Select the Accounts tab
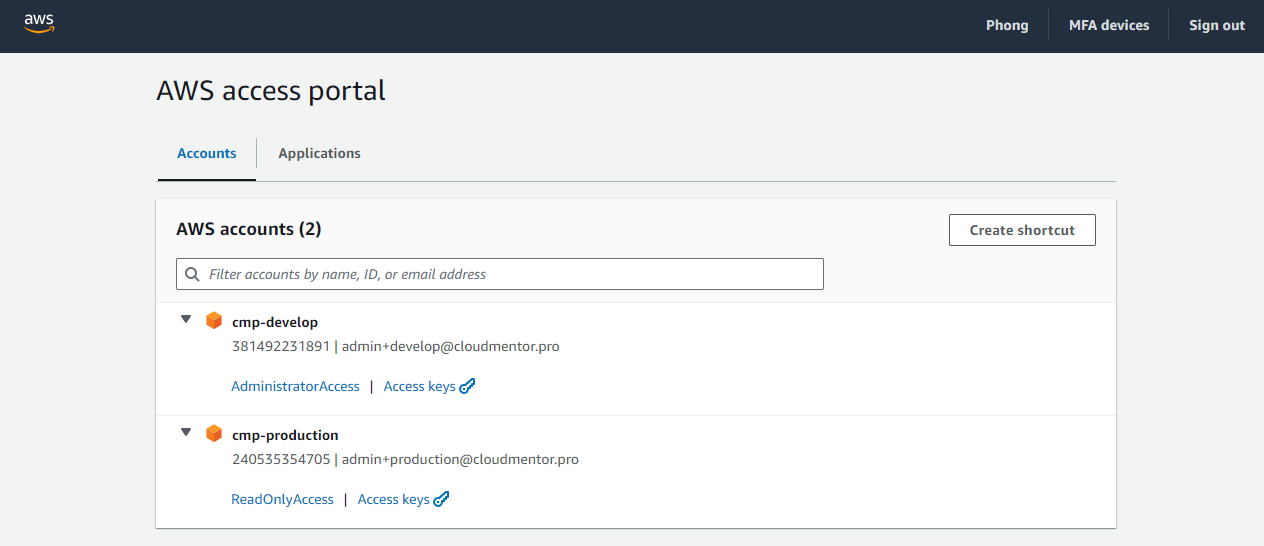 pyautogui.click(x=207, y=153)
